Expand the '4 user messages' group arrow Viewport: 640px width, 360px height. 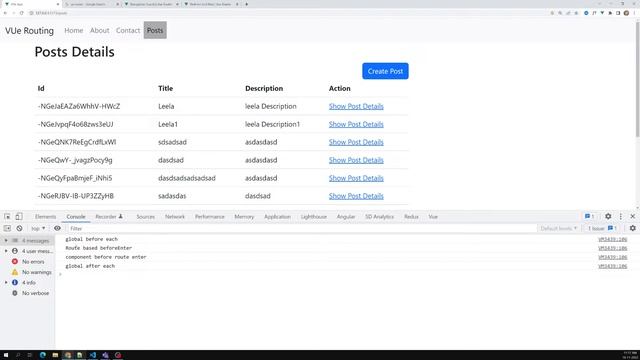(6, 251)
